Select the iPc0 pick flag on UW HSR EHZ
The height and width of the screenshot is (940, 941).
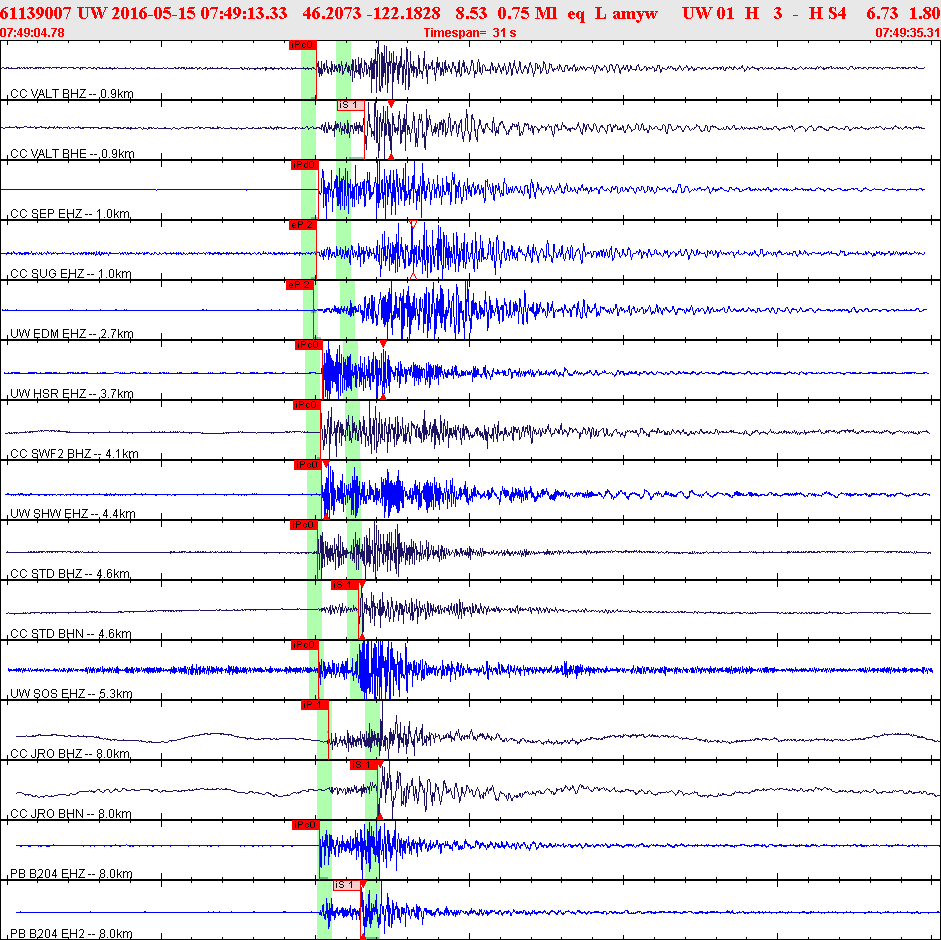coord(308,345)
